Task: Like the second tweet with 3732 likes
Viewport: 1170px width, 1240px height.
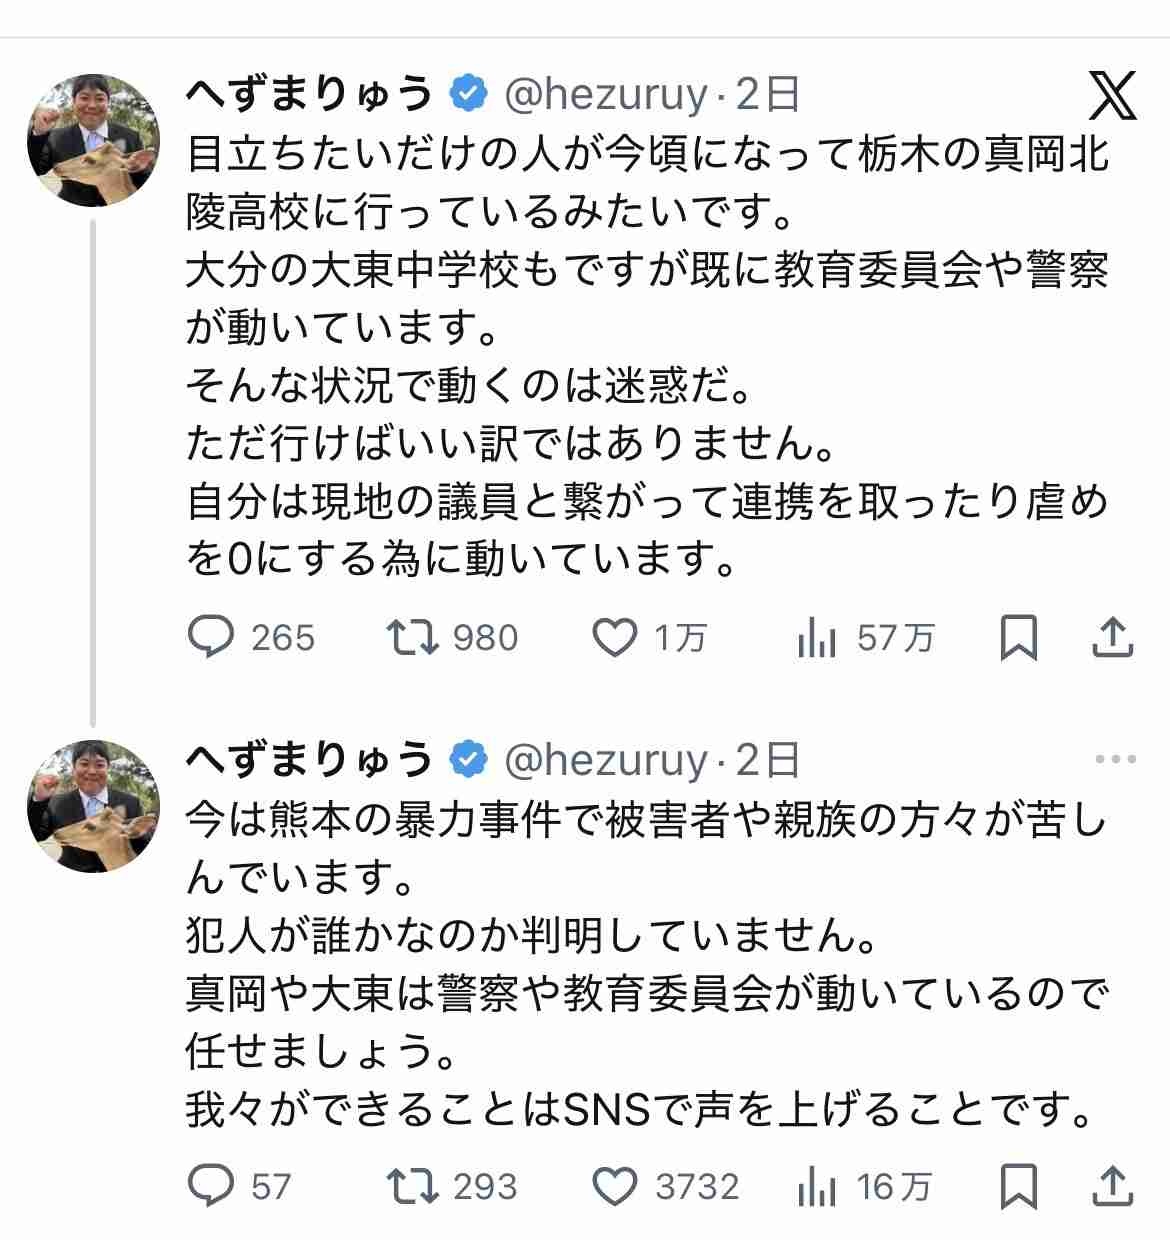Action: click(x=615, y=1186)
